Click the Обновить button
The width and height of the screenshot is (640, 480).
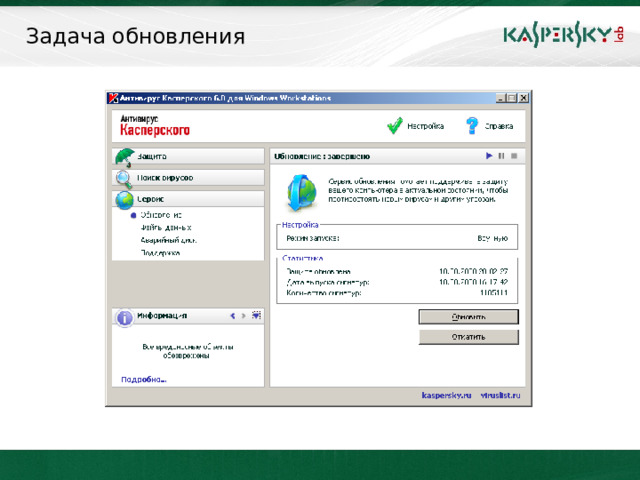[469, 317]
